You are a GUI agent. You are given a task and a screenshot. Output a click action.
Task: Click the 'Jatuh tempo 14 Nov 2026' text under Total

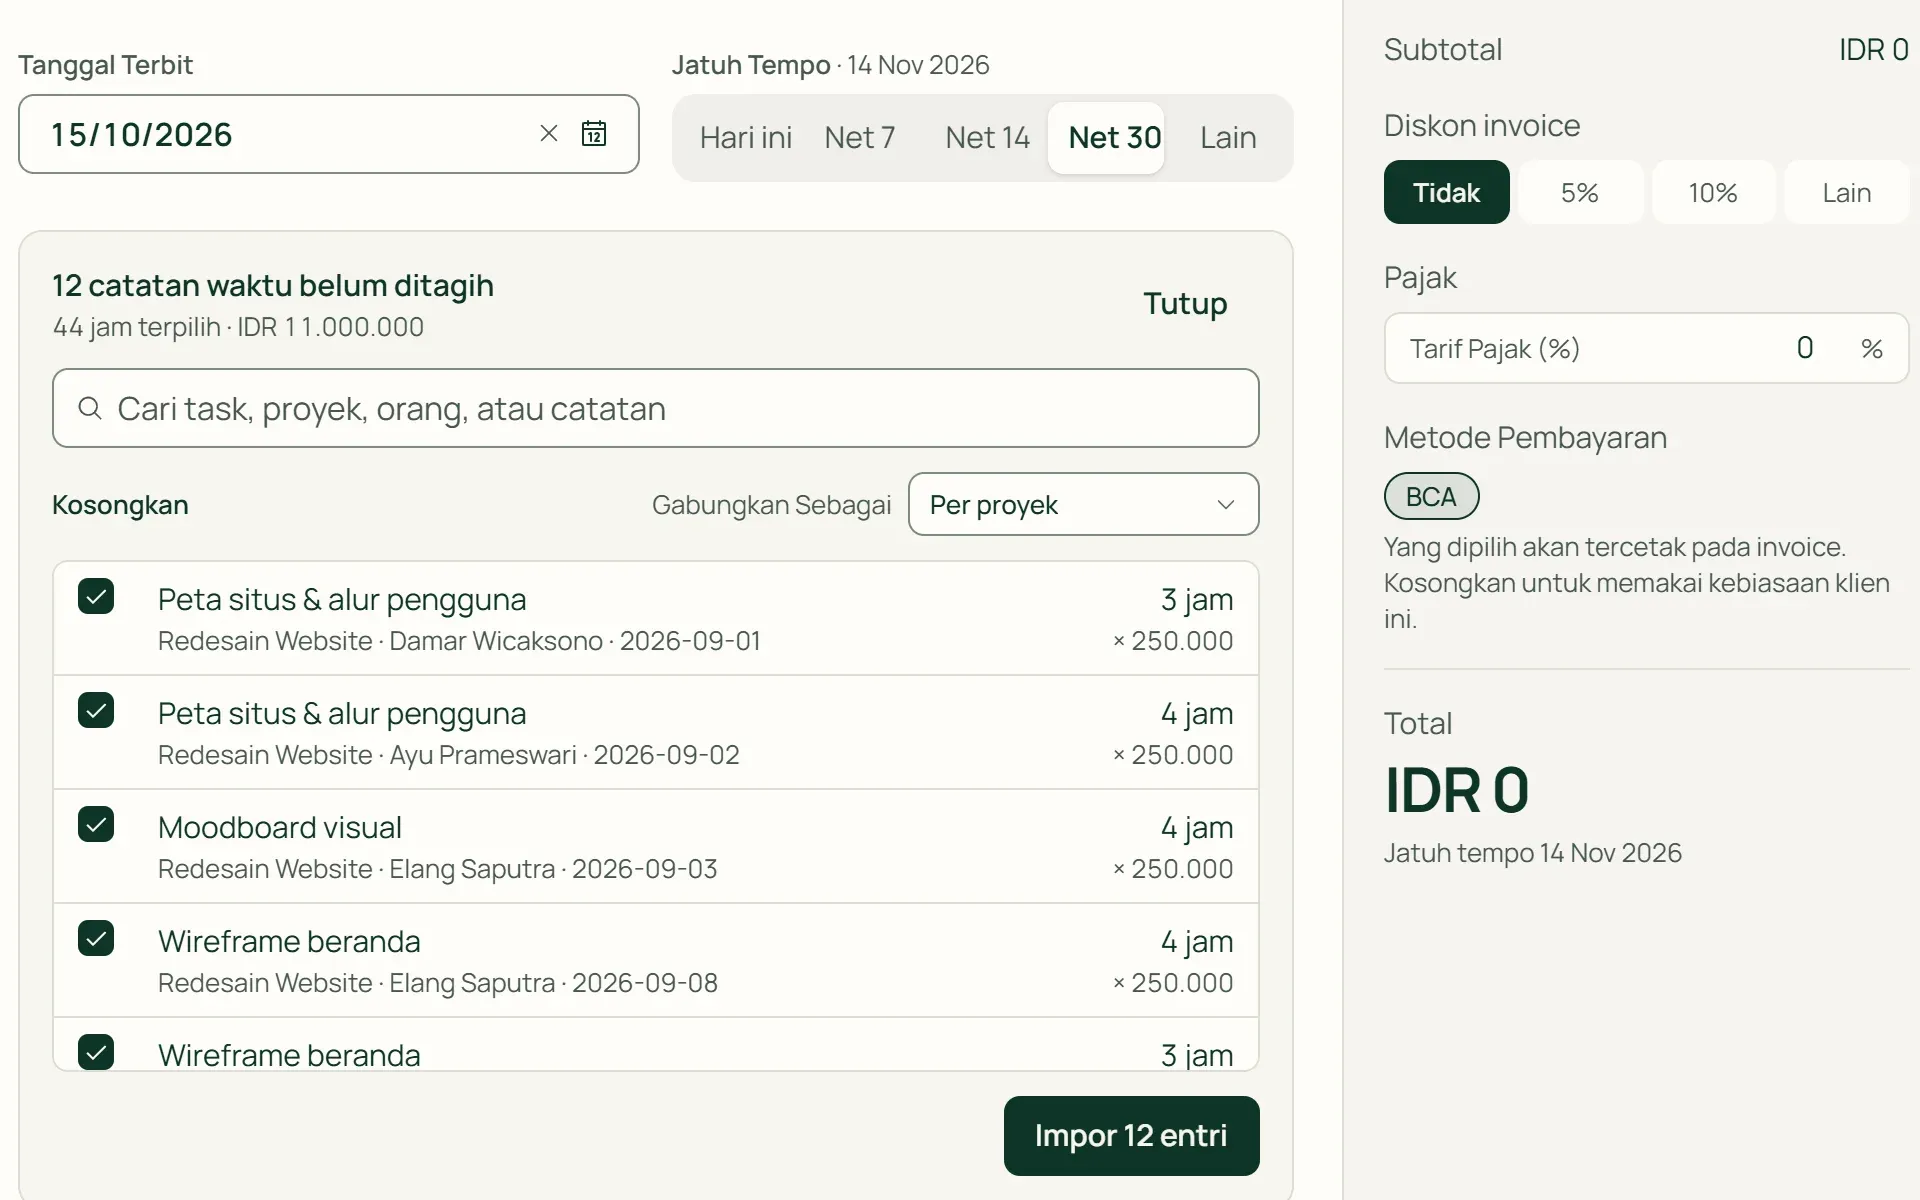[1532, 853]
